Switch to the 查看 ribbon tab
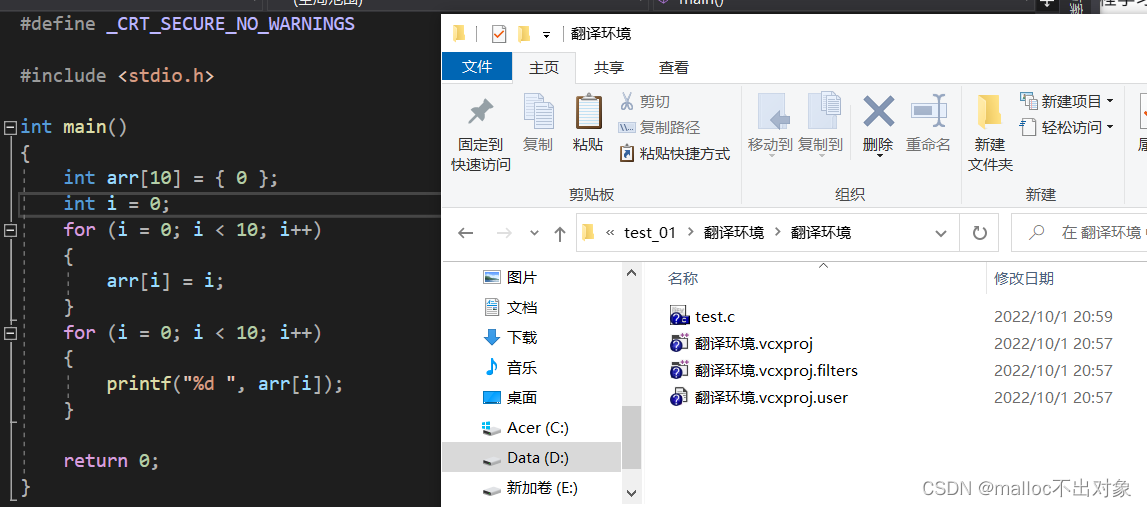Image resolution: width=1147 pixels, height=507 pixels. (x=674, y=67)
